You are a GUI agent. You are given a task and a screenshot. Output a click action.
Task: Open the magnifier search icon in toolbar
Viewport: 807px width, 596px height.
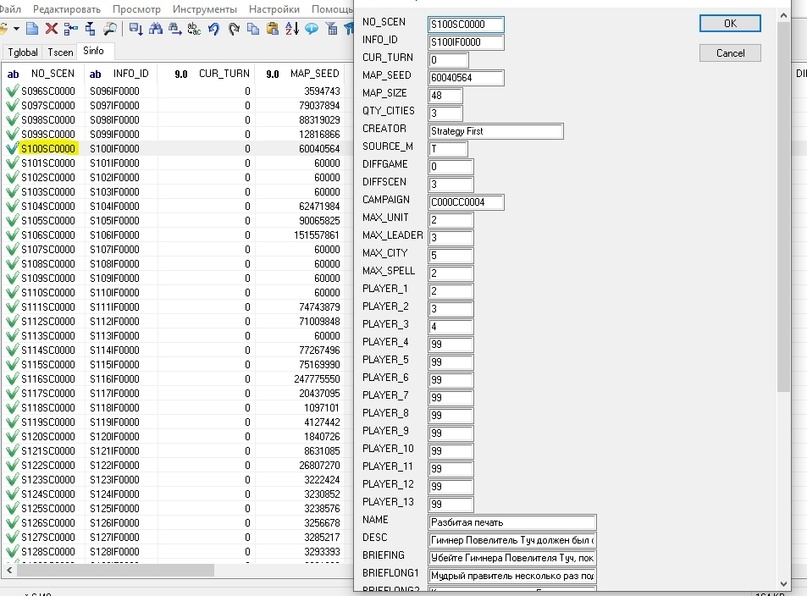[109, 29]
